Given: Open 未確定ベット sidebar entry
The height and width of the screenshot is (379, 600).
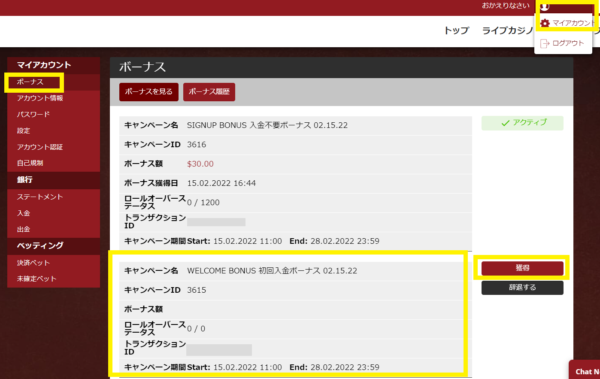Looking at the screenshot, I should click(36, 279).
